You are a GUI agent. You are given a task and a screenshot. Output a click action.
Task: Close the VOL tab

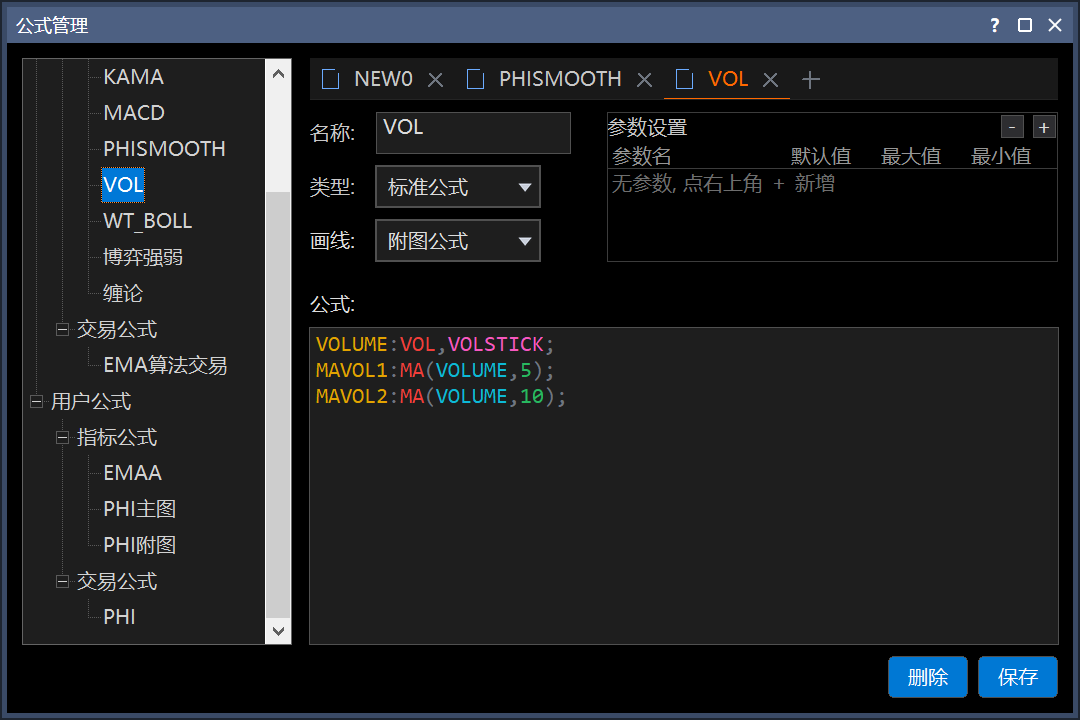770,81
